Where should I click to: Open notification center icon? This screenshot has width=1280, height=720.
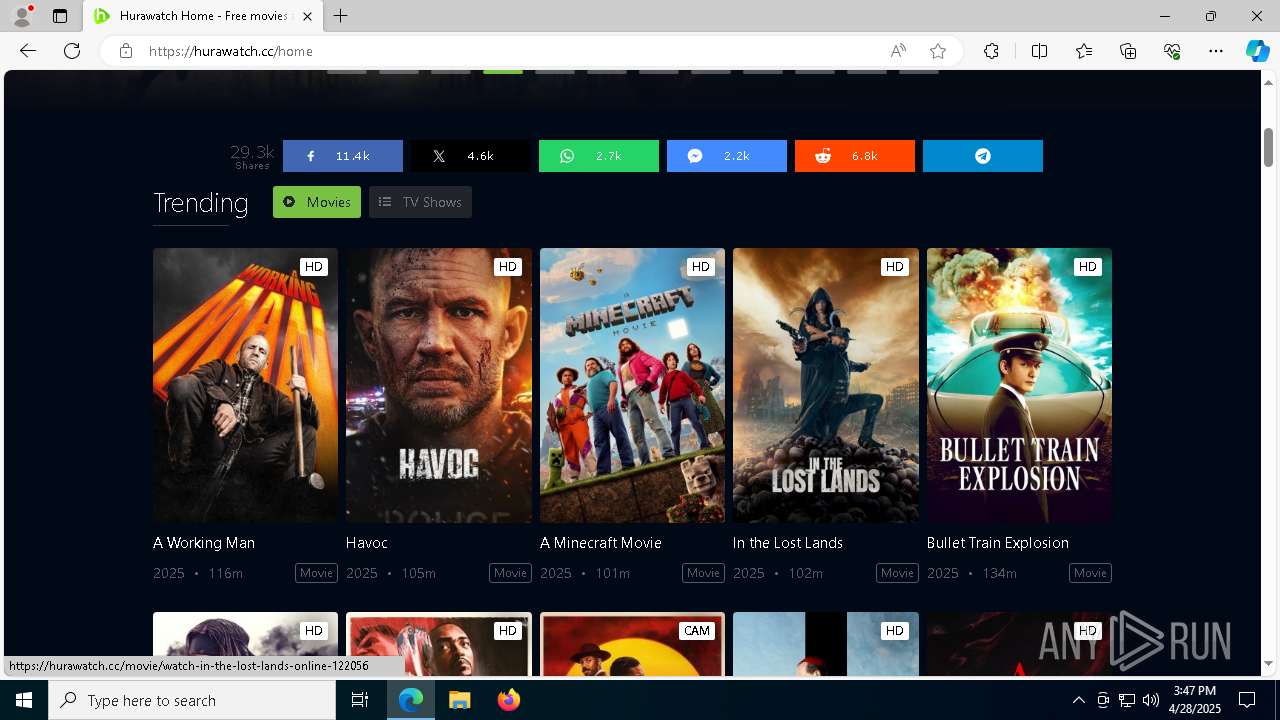1247,700
